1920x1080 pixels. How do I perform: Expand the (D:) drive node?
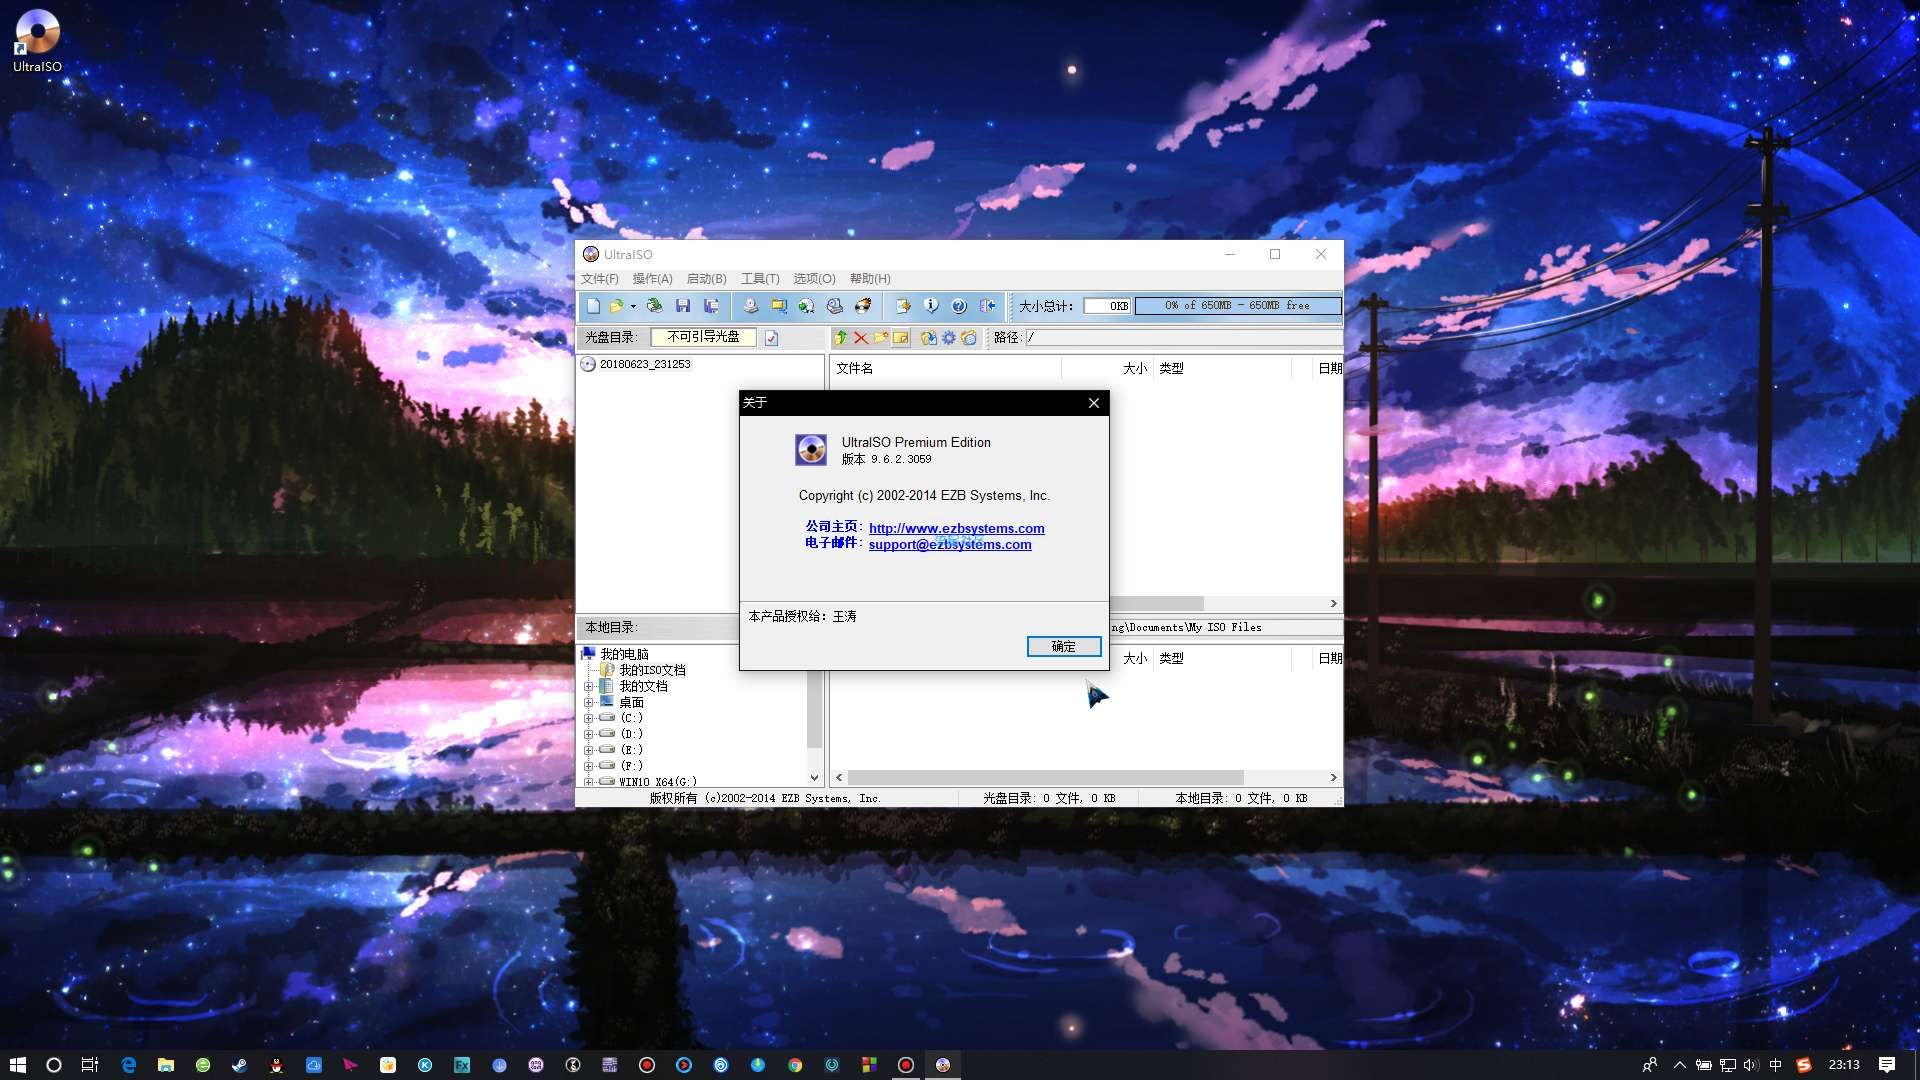pos(589,734)
